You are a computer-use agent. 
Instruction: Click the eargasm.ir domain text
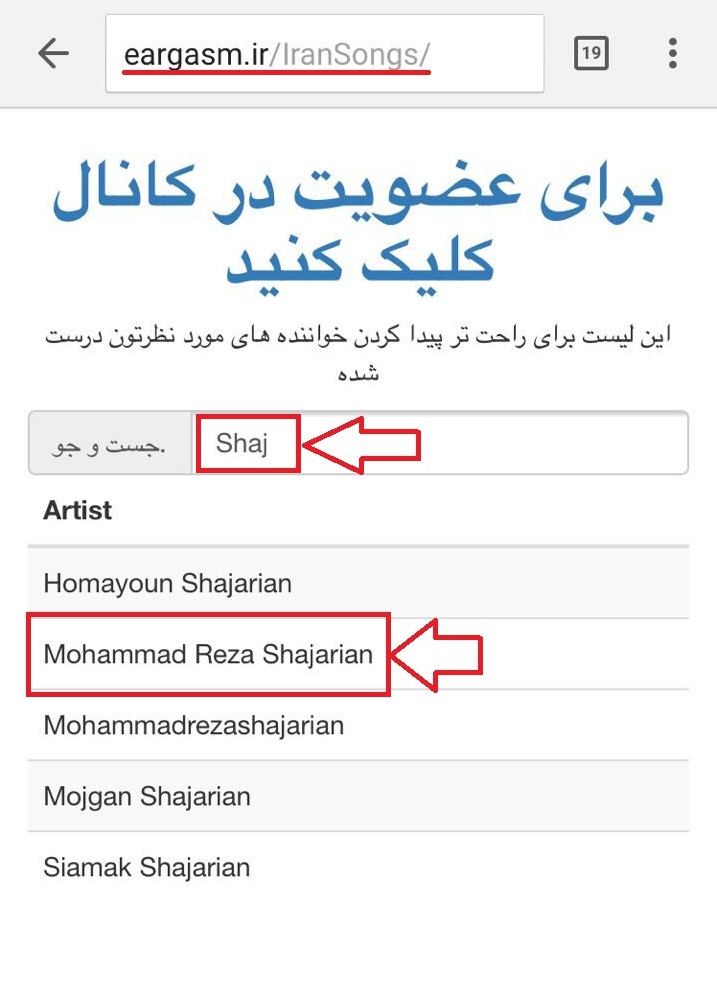196,55
